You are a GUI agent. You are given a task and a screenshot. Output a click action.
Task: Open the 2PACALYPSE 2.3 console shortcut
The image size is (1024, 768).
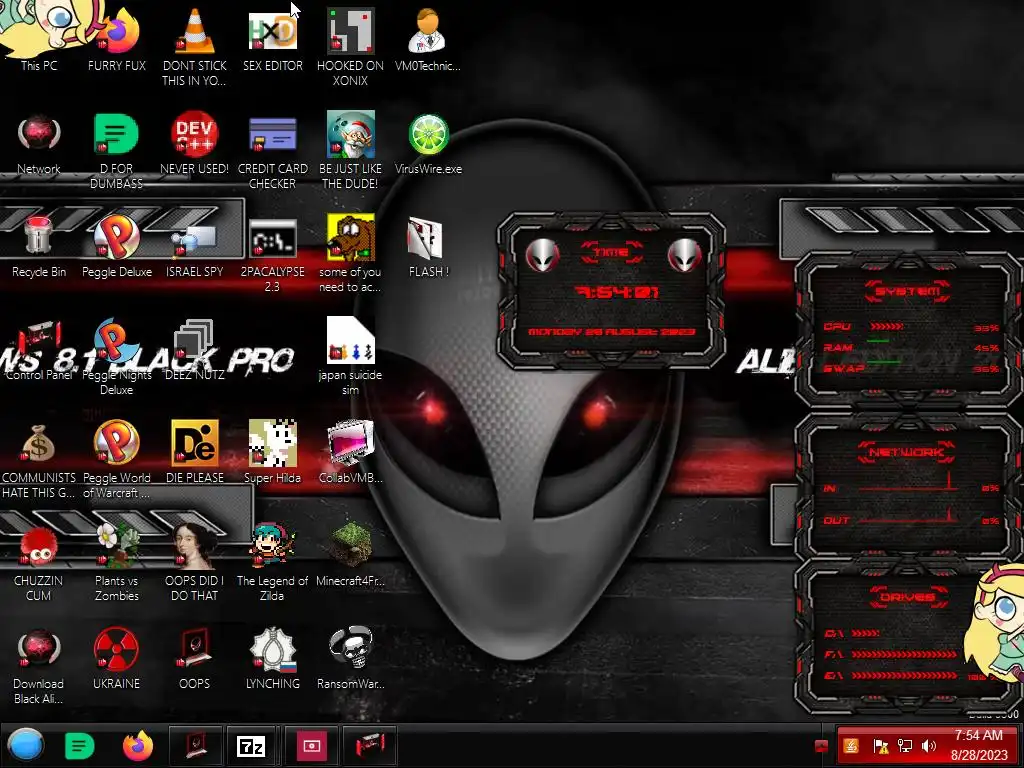pos(272,255)
